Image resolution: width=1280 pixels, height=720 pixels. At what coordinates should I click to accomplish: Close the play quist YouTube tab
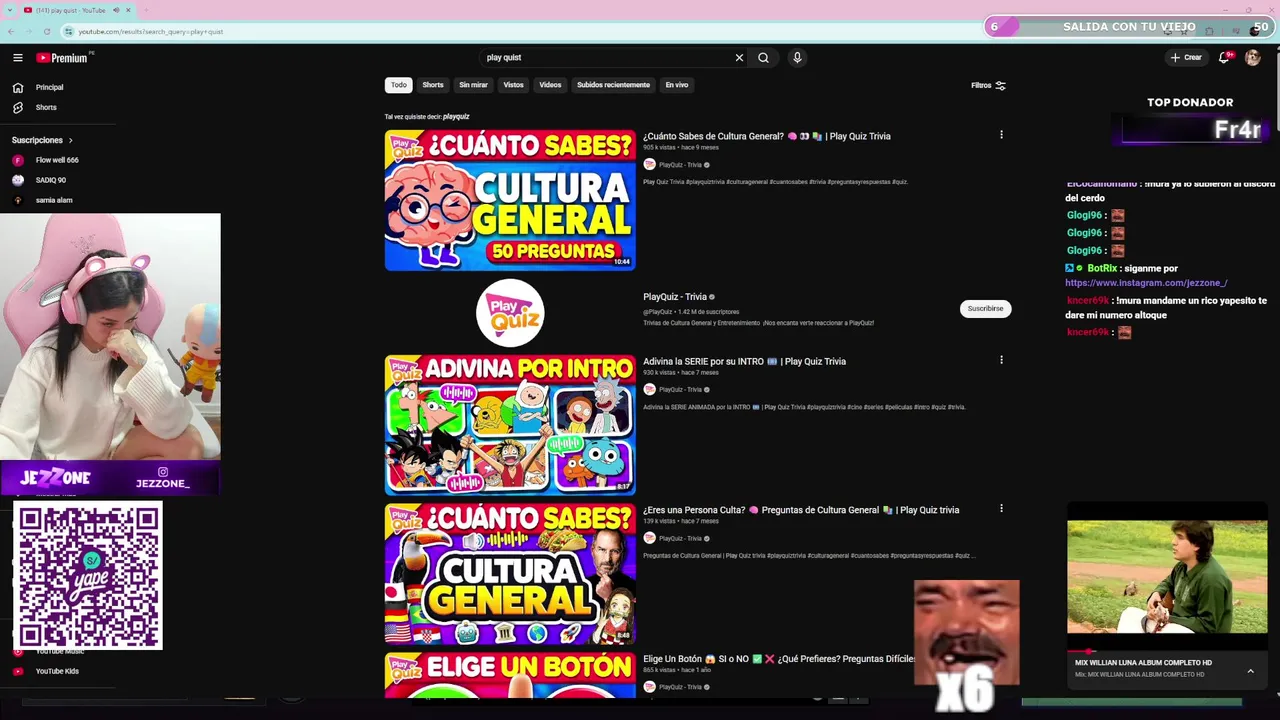pos(130,10)
